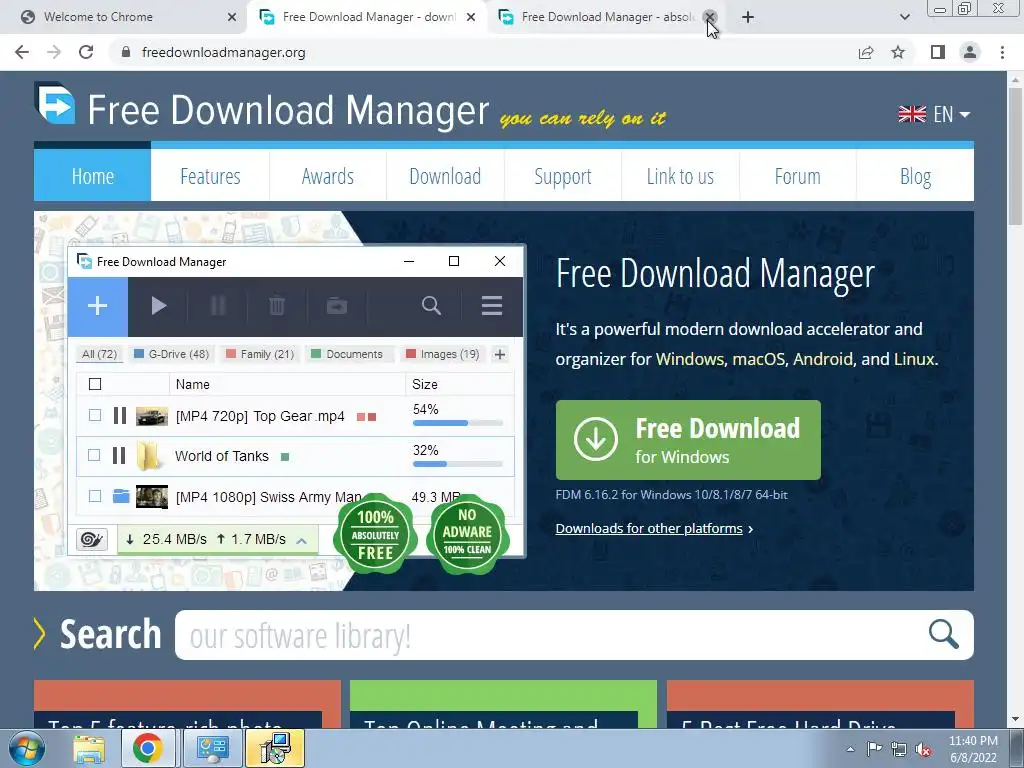The image size is (1024, 768).
Task: Switch to Free Download Manager - absolutely tab
Action: click(x=605, y=17)
